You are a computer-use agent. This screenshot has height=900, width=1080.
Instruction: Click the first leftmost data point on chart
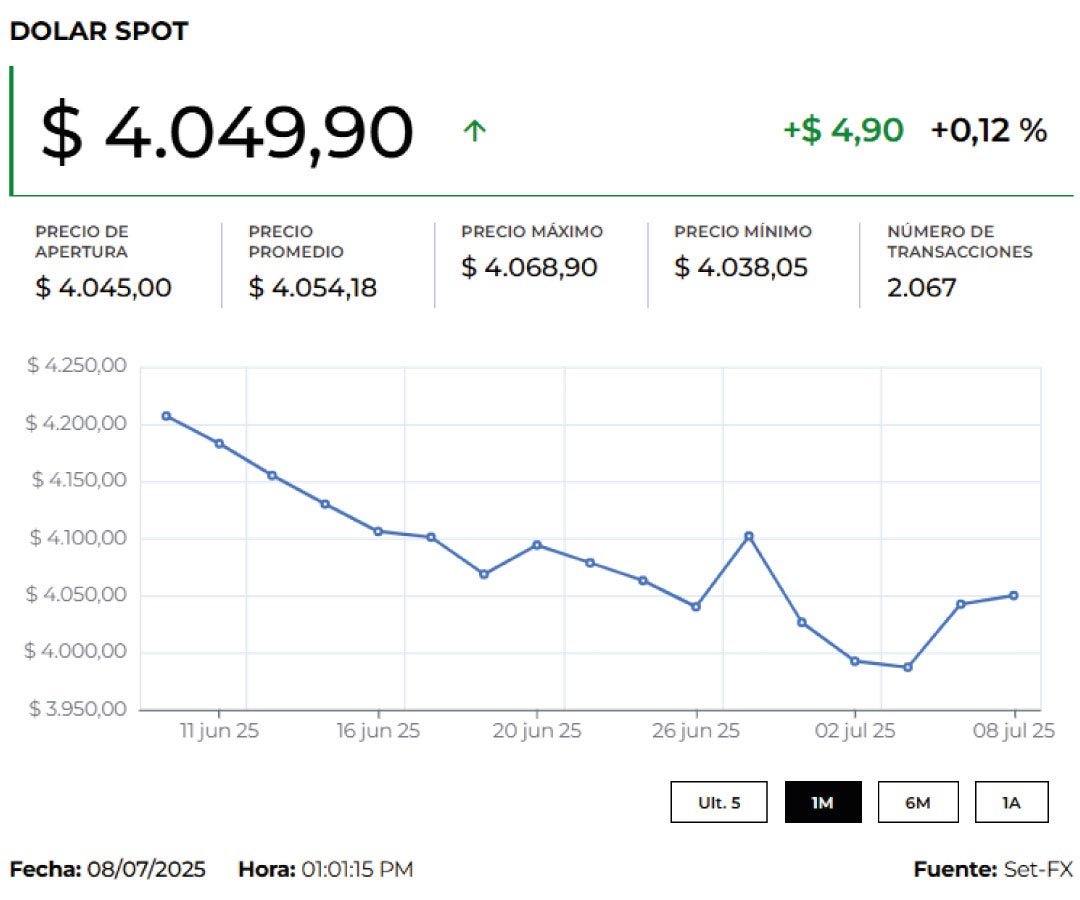166,416
